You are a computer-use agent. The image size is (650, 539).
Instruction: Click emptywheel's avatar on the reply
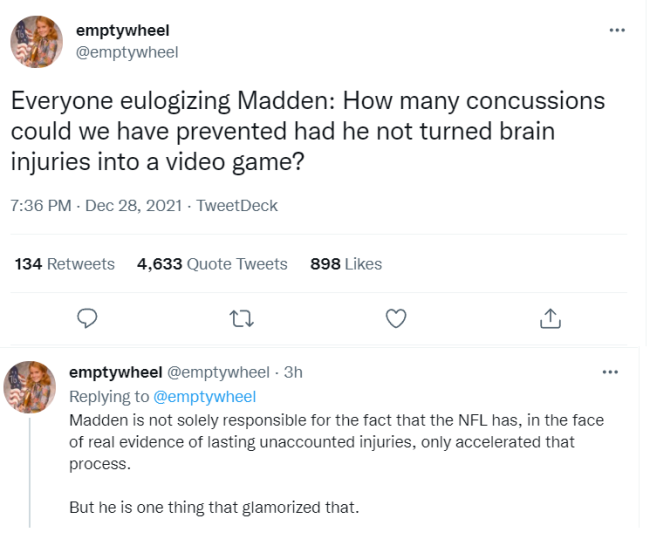tap(33, 387)
